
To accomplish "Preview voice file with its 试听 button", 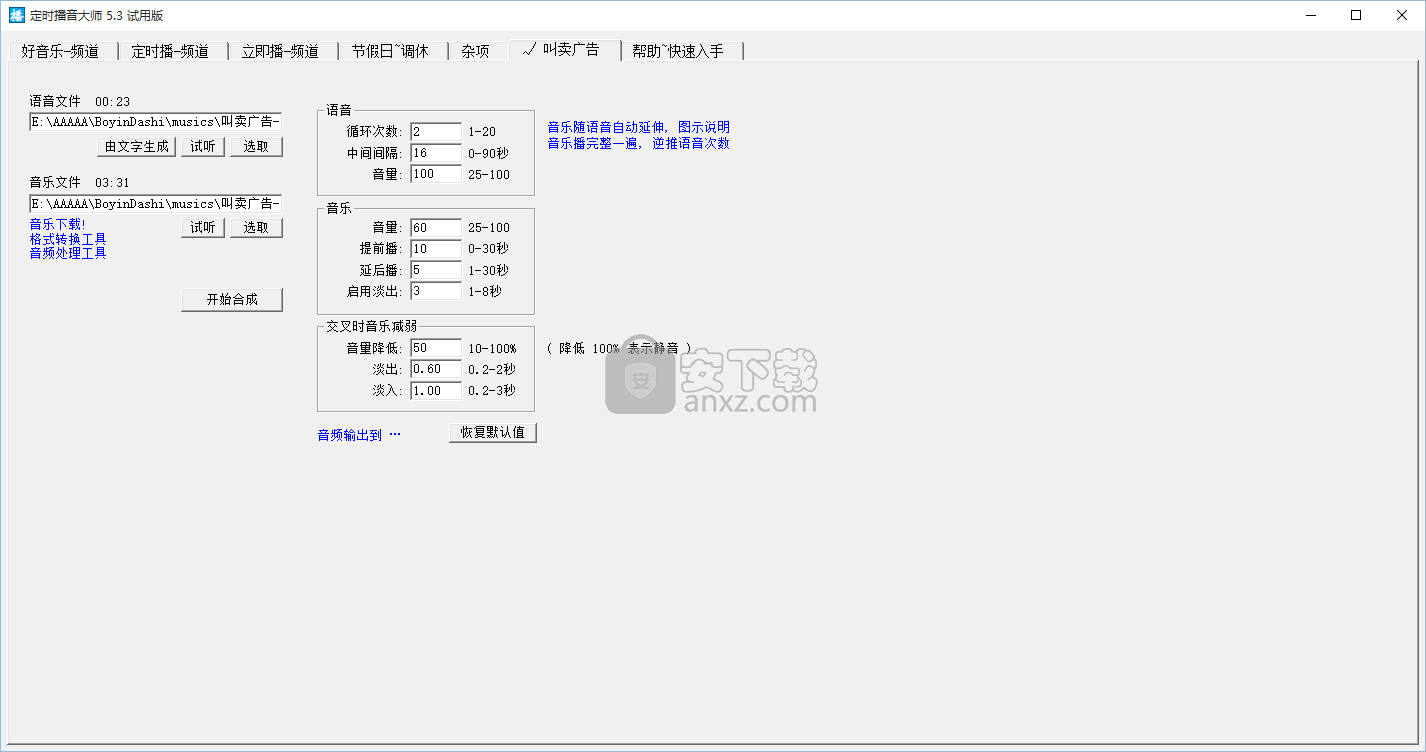I will tap(203, 146).
